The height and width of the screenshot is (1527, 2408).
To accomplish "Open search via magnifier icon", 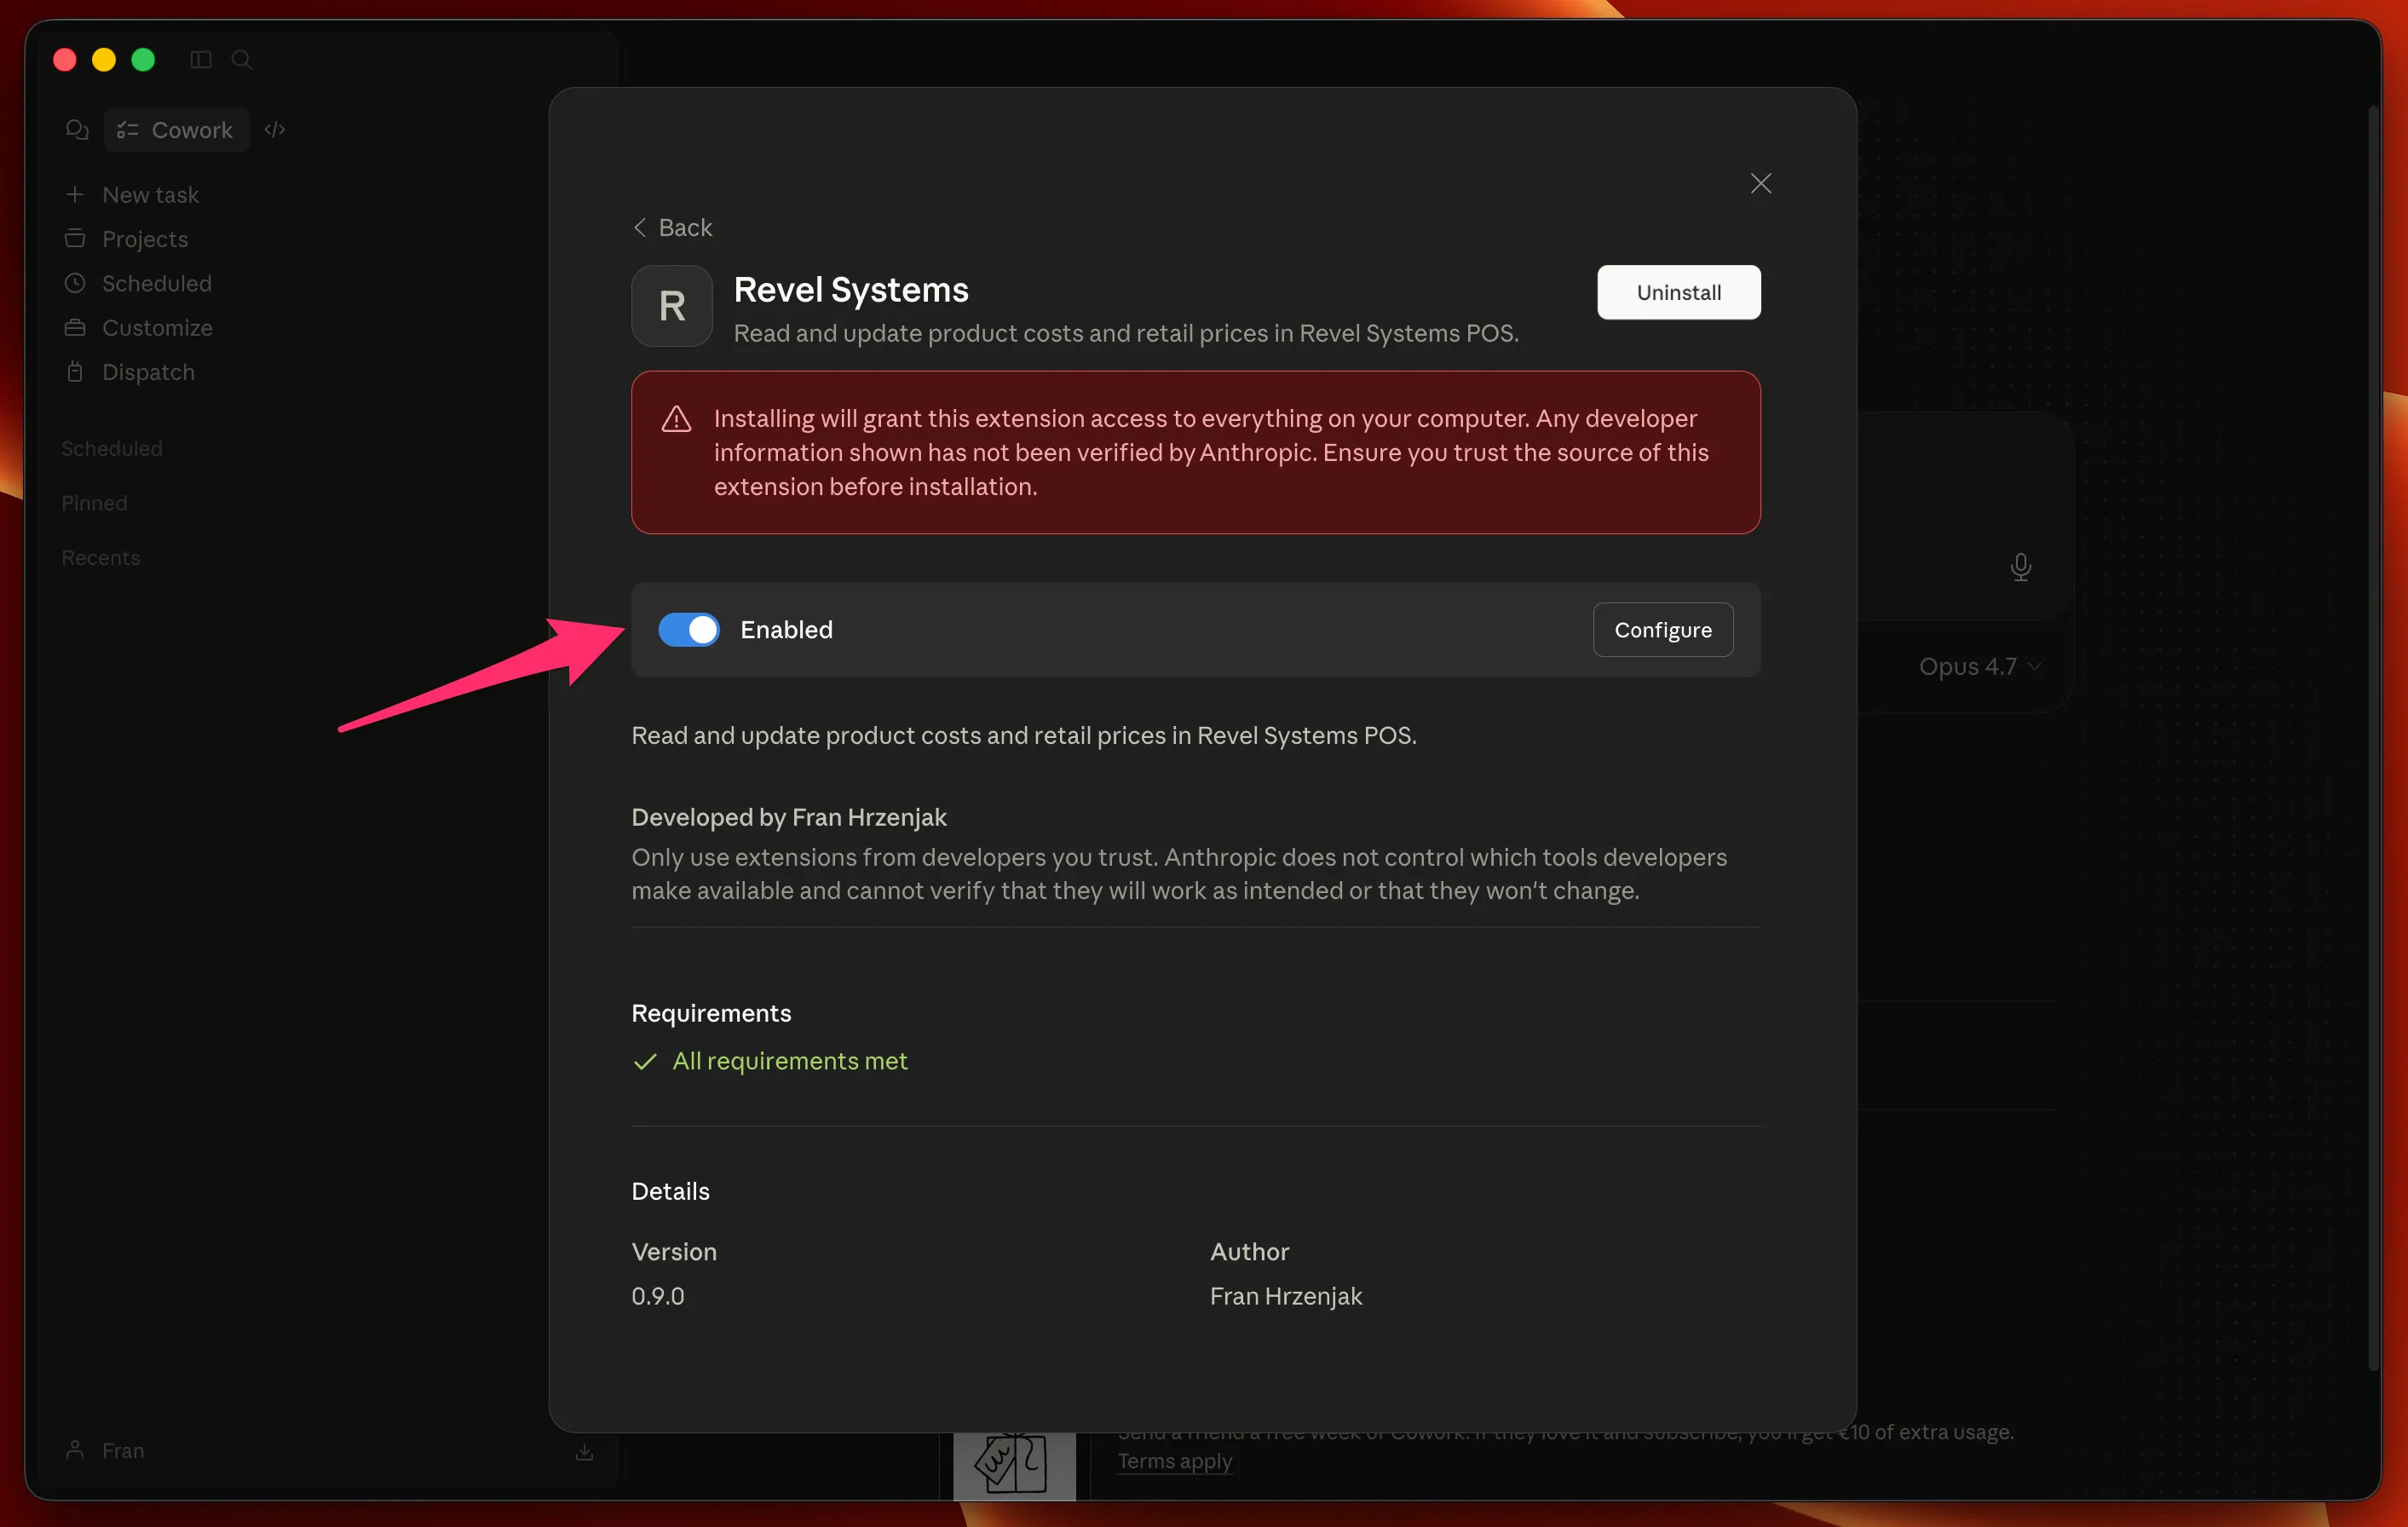I will (x=241, y=60).
